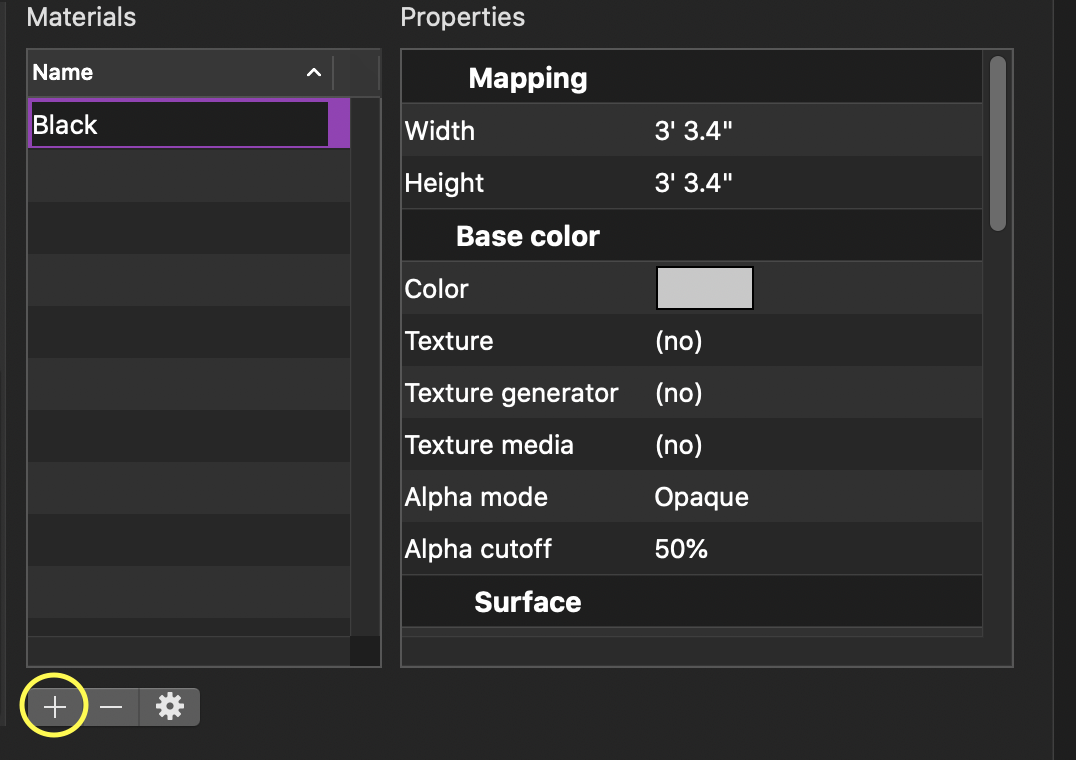Edit the Height value 3' 3.4"
This screenshot has width=1076, height=760.
(x=693, y=182)
